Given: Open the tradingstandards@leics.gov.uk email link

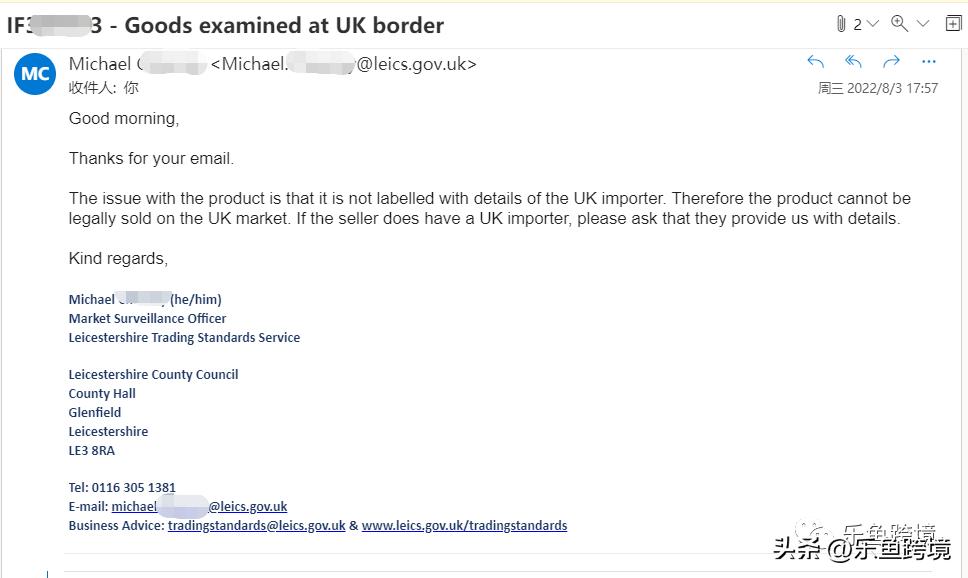Looking at the screenshot, I should (256, 525).
